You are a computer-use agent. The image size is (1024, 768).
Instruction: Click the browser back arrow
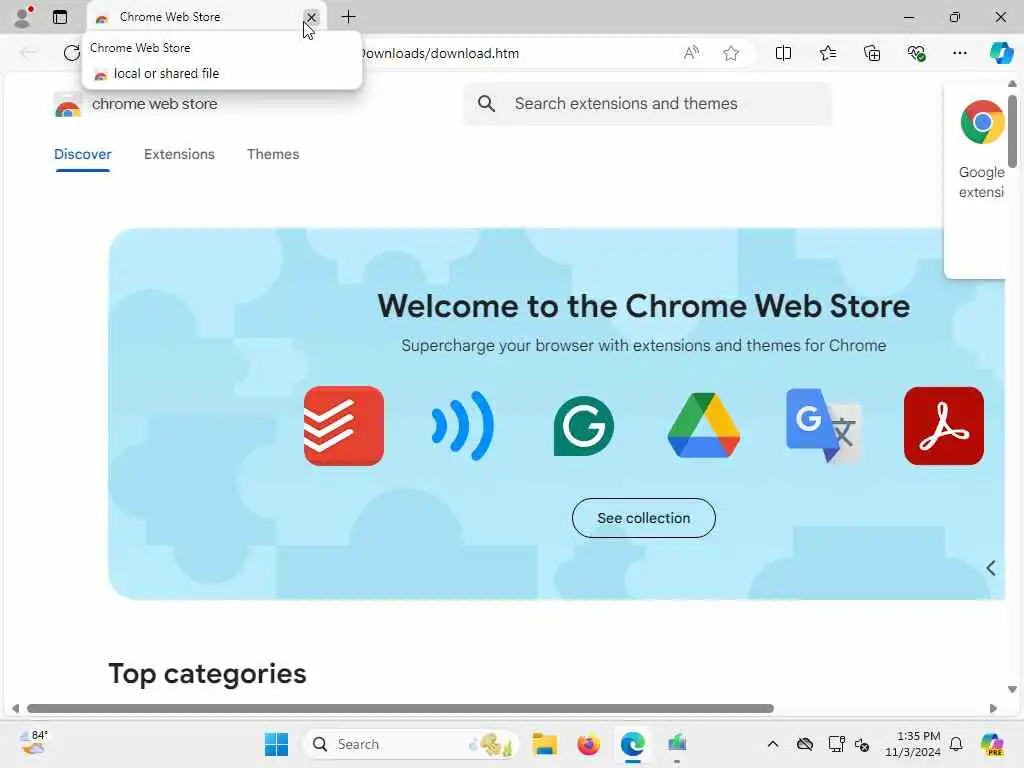point(29,53)
